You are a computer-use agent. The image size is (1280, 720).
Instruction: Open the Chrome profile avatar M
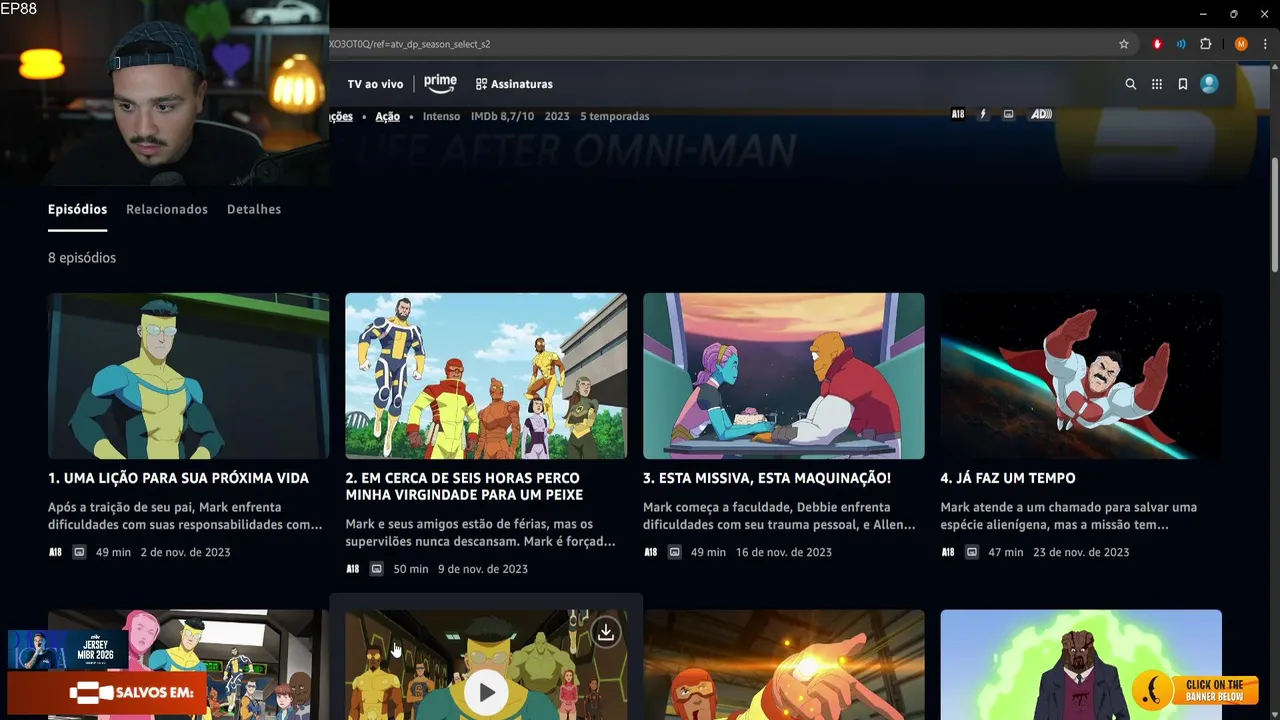(1241, 44)
